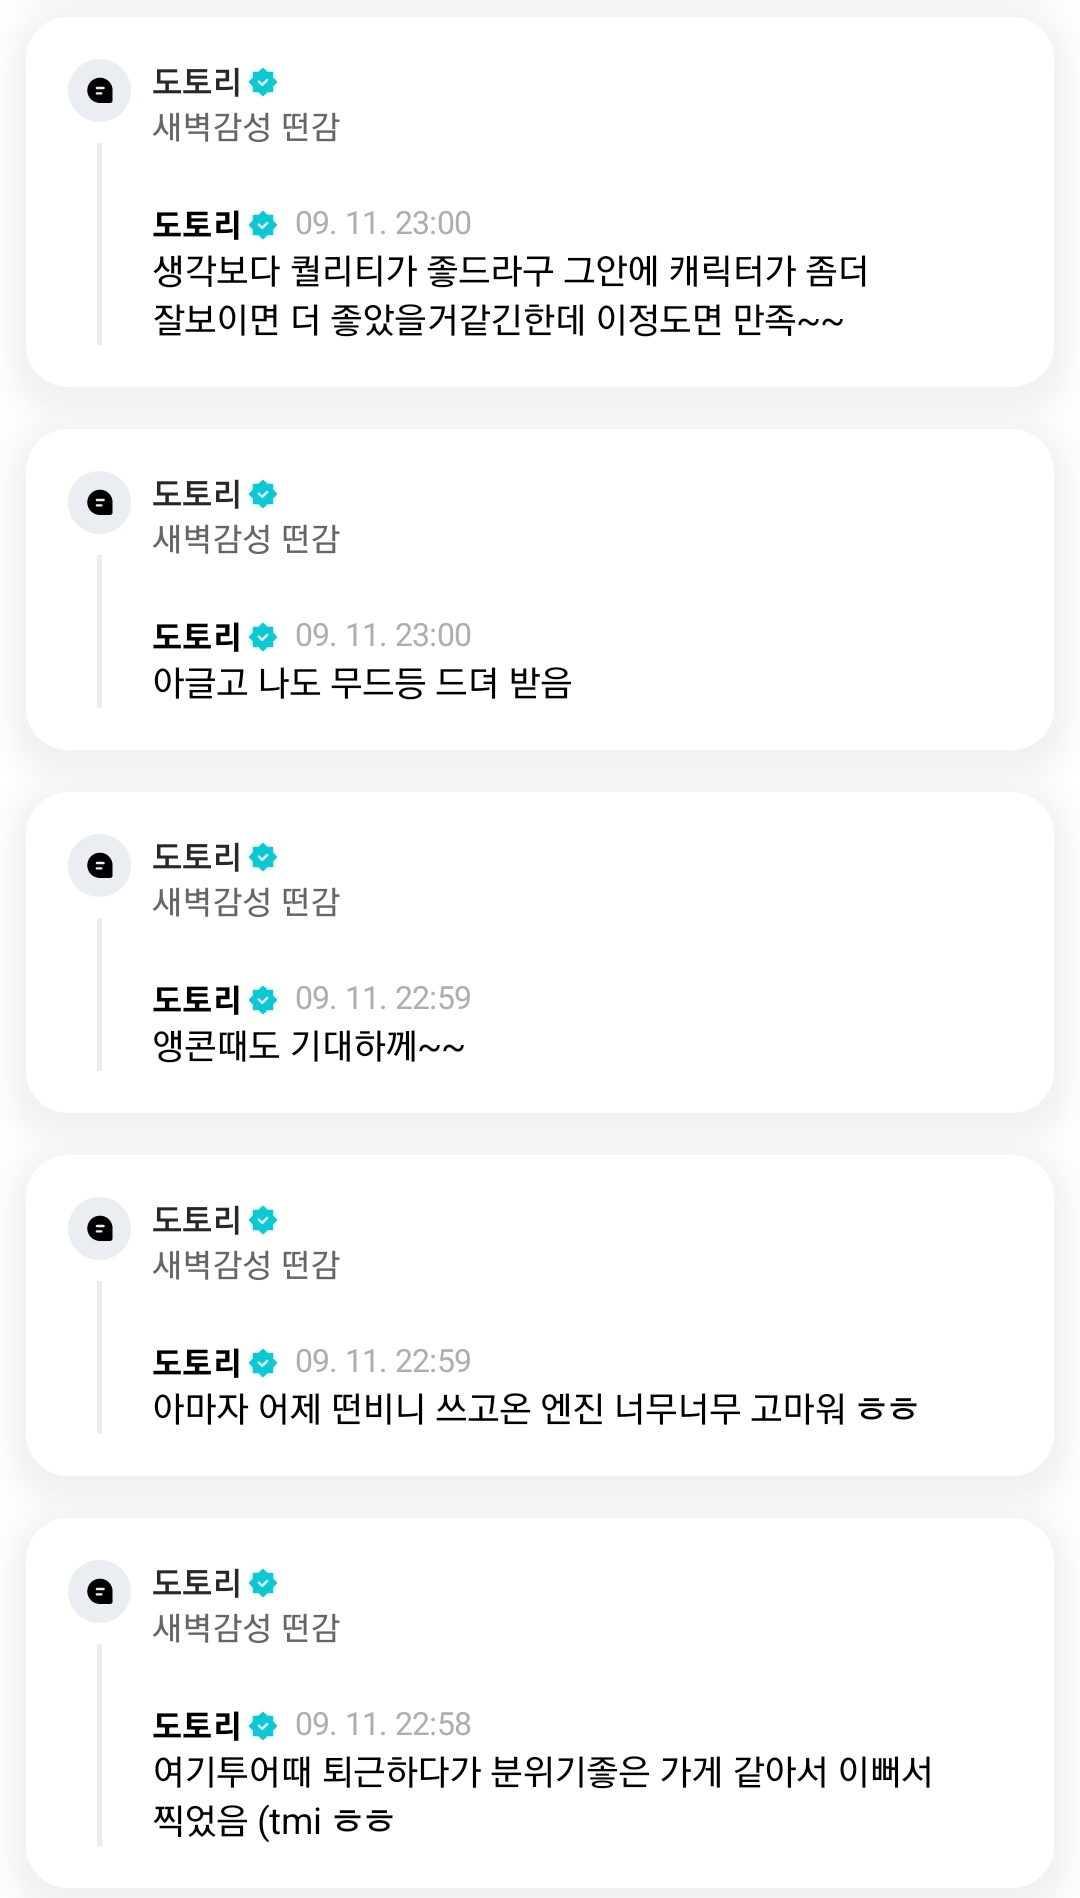Click the 09. 11. 22:58 timestamp

click(383, 1724)
